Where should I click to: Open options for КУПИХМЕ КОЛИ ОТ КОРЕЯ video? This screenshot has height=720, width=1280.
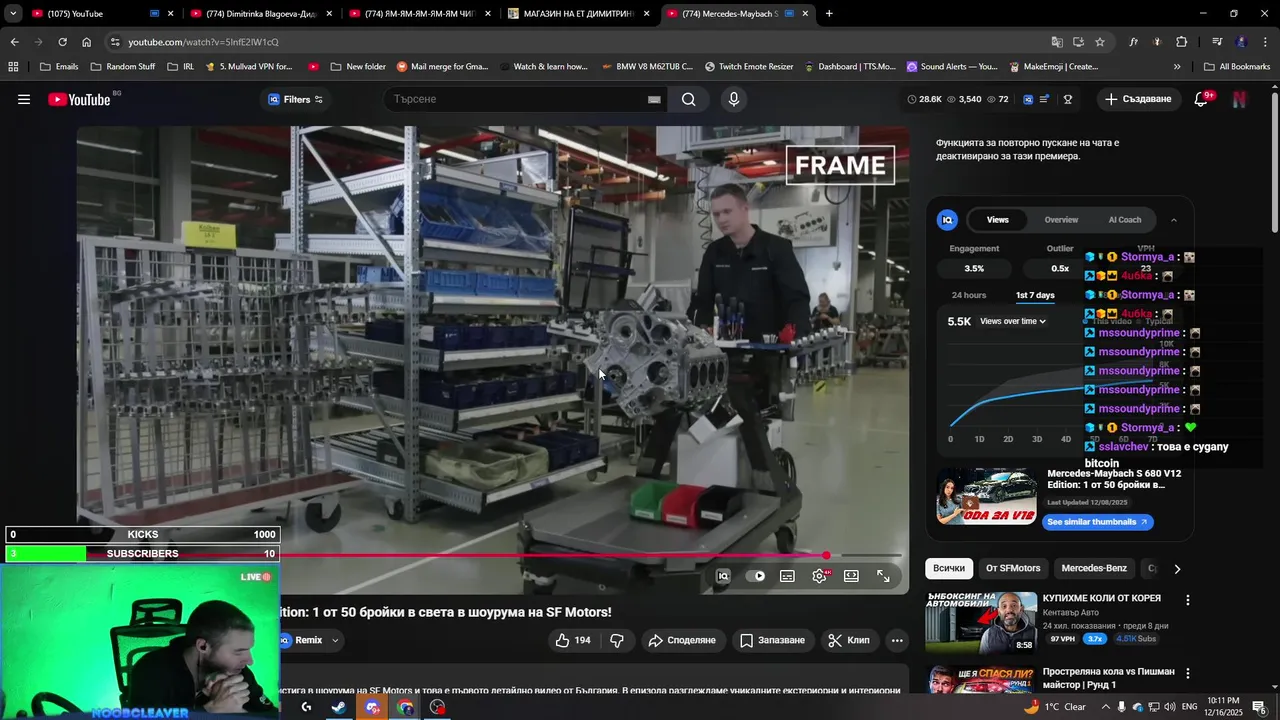[x=1188, y=600]
